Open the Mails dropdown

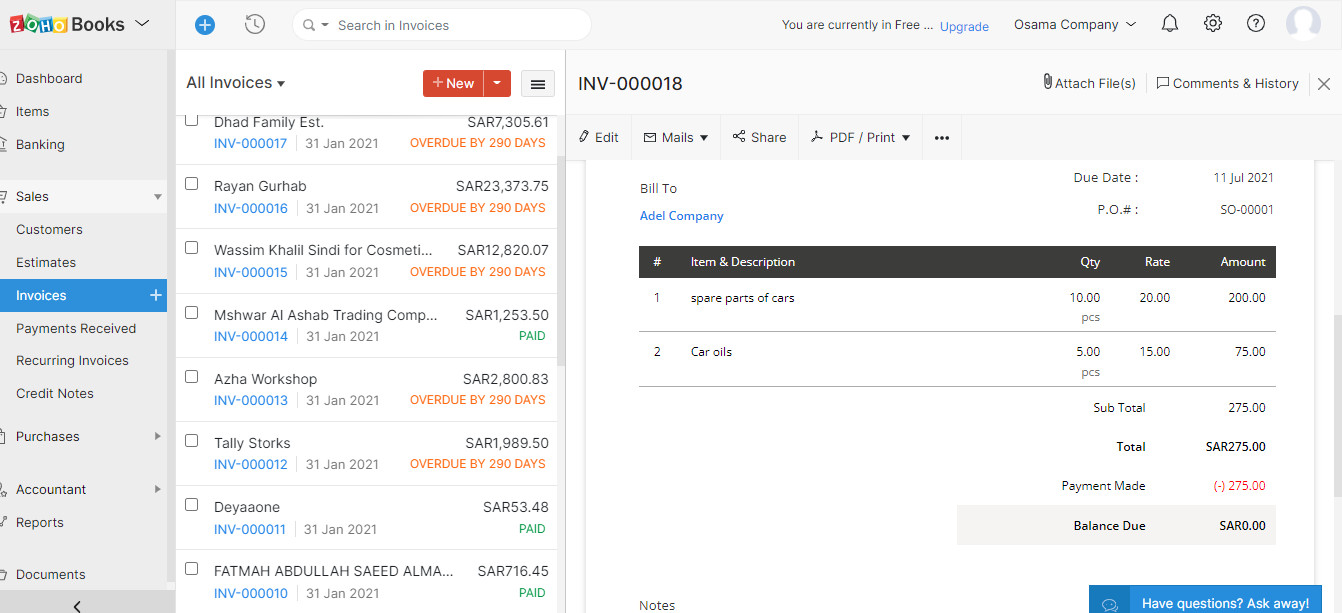tap(676, 138)
